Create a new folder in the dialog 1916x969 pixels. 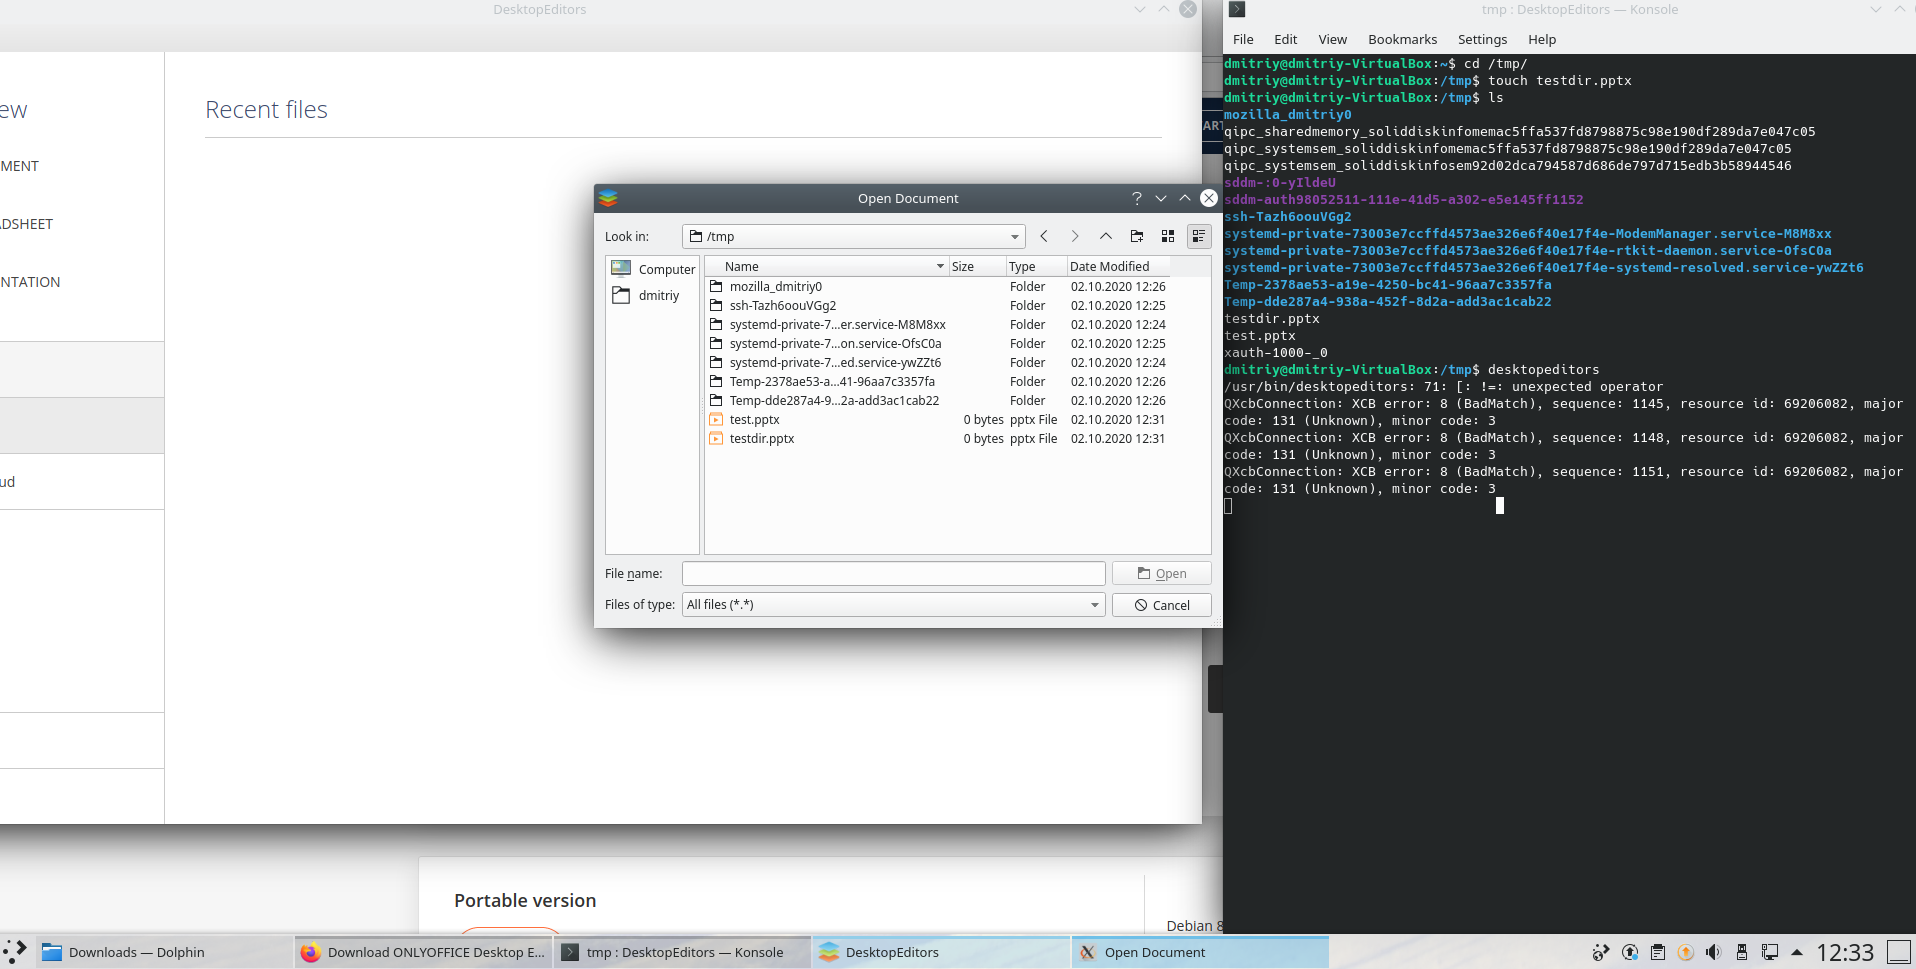click(1137, 236)
